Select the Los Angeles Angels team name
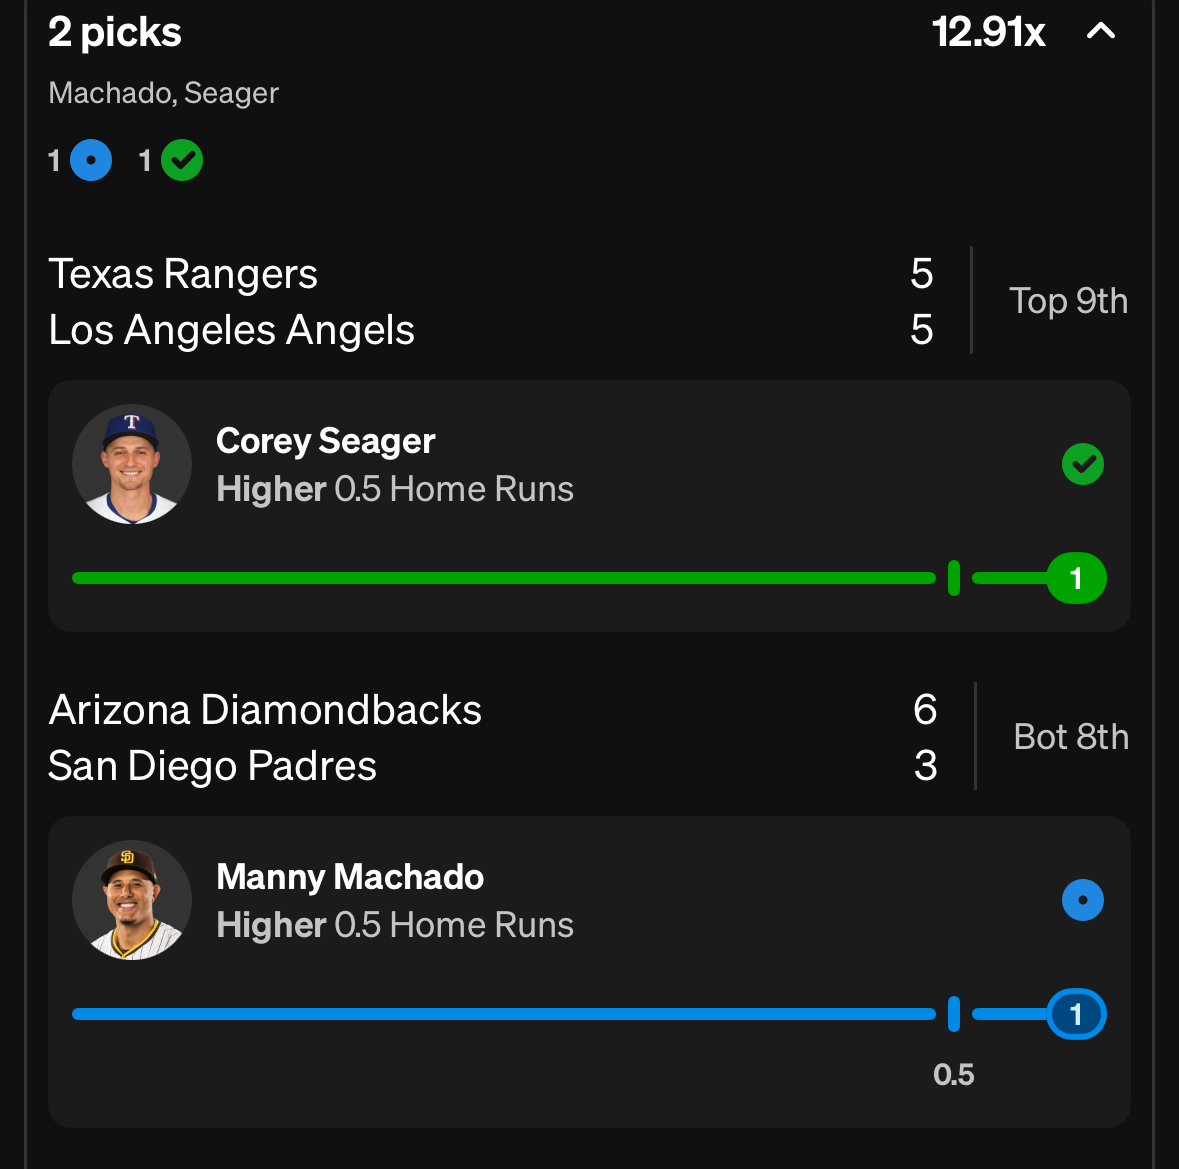The width and height of the screenshot is (1179, 1169). [231, 330]
